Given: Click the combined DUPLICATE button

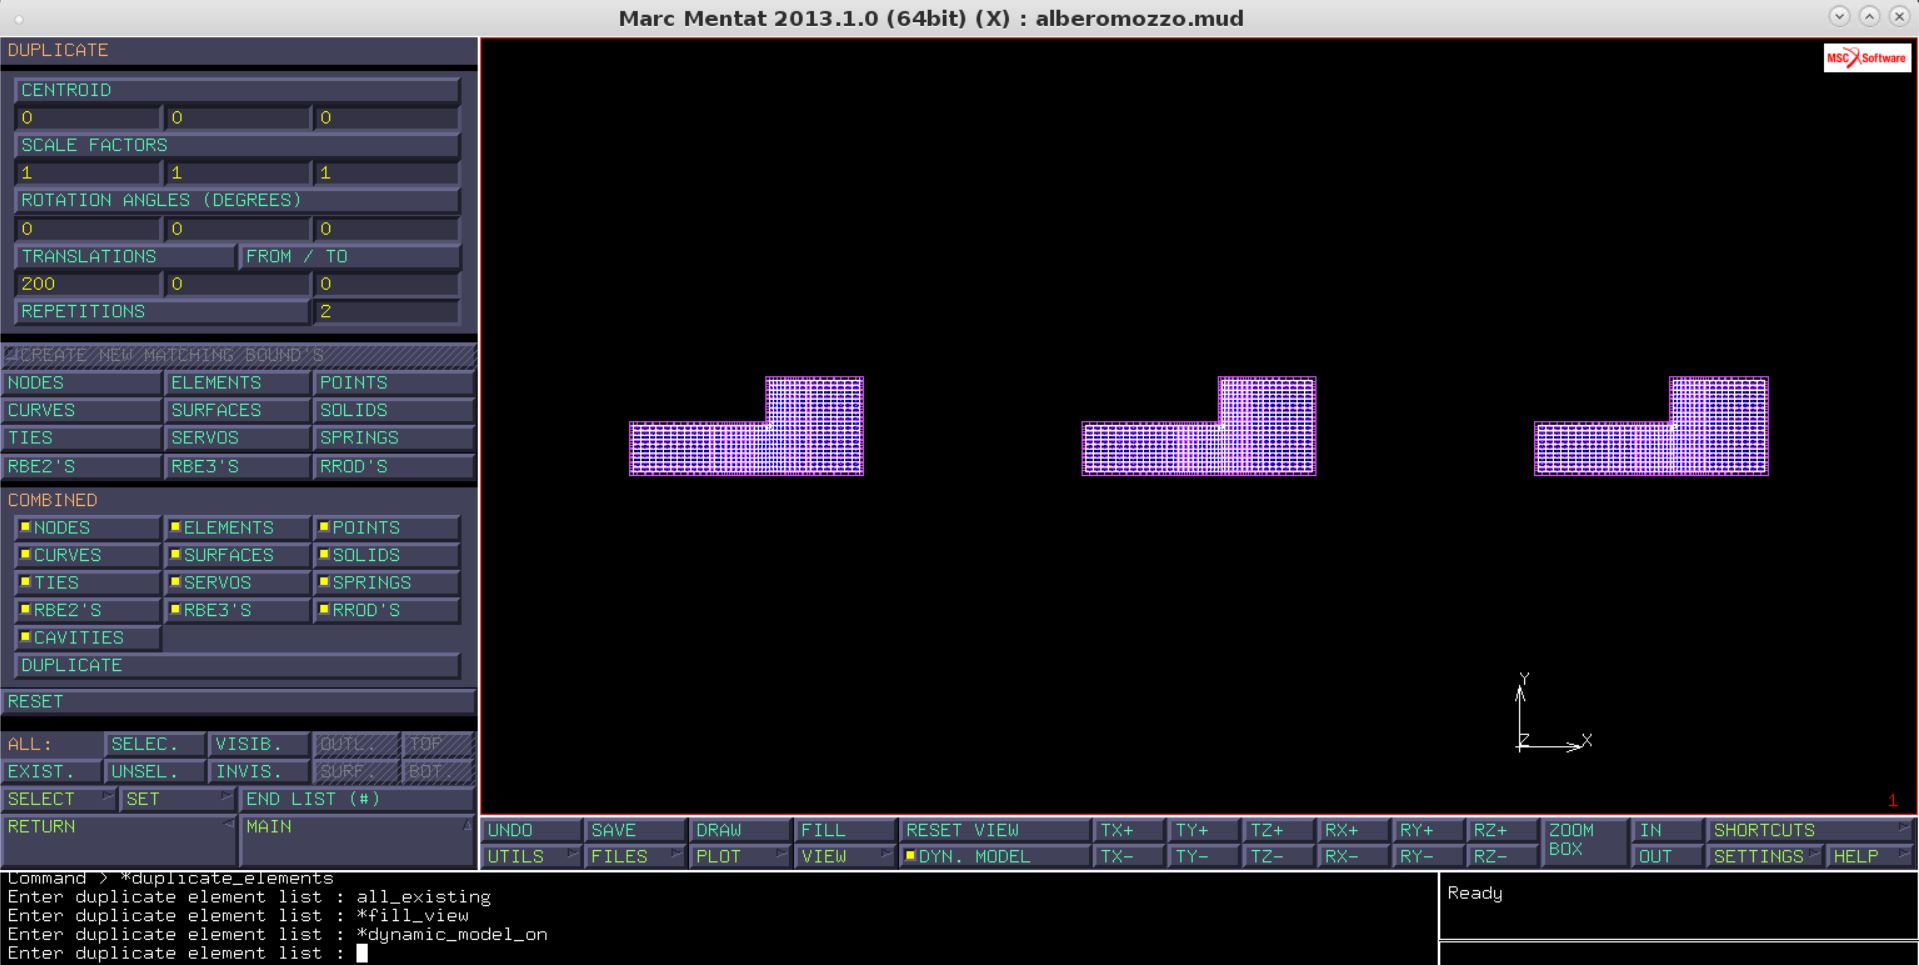Looking at the screenshot, I should [x=237, y=665].
